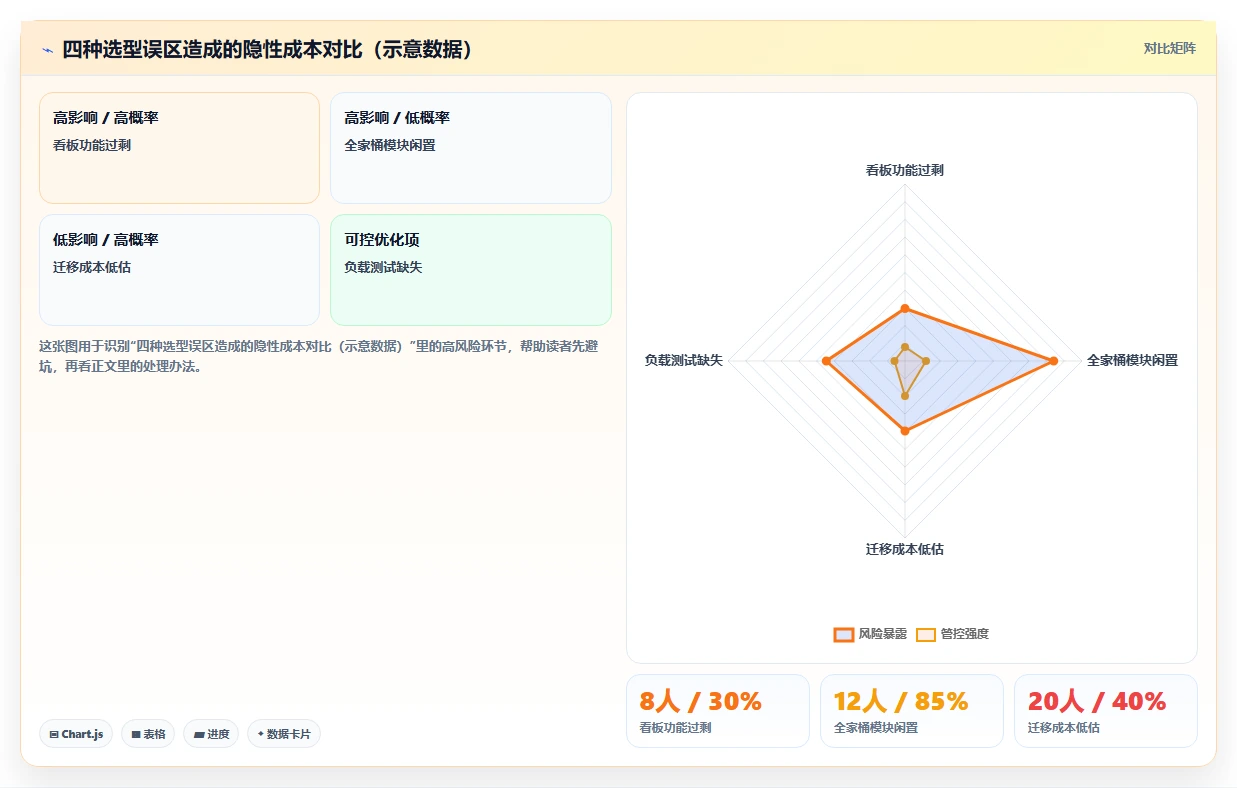
Task: Click the 风险暴露 legend label
Action: pos(882,634)
